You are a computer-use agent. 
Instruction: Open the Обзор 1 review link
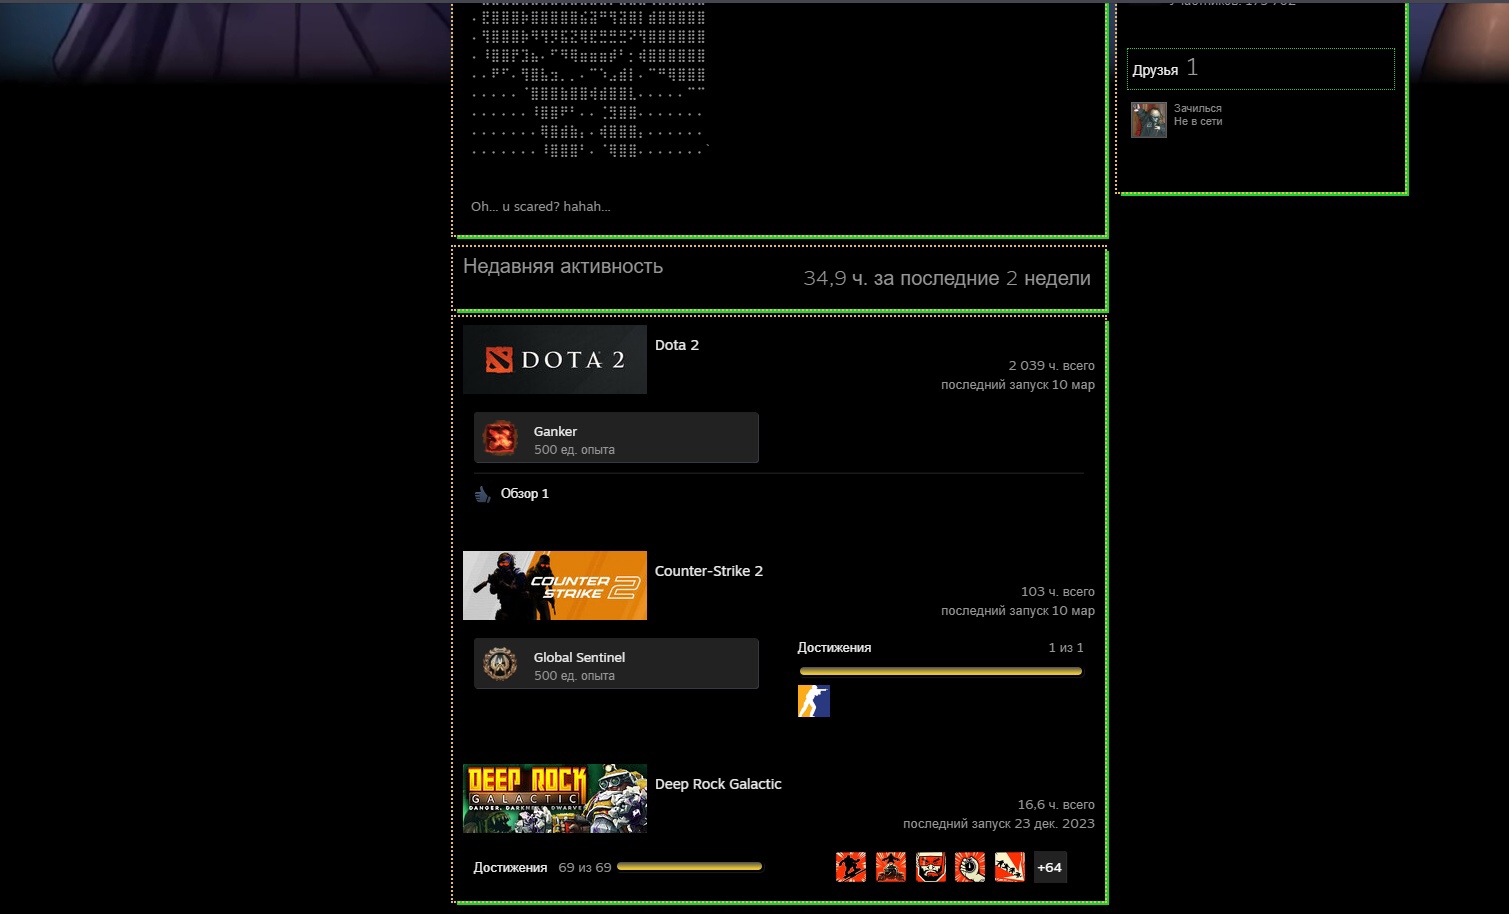(525, 493)
